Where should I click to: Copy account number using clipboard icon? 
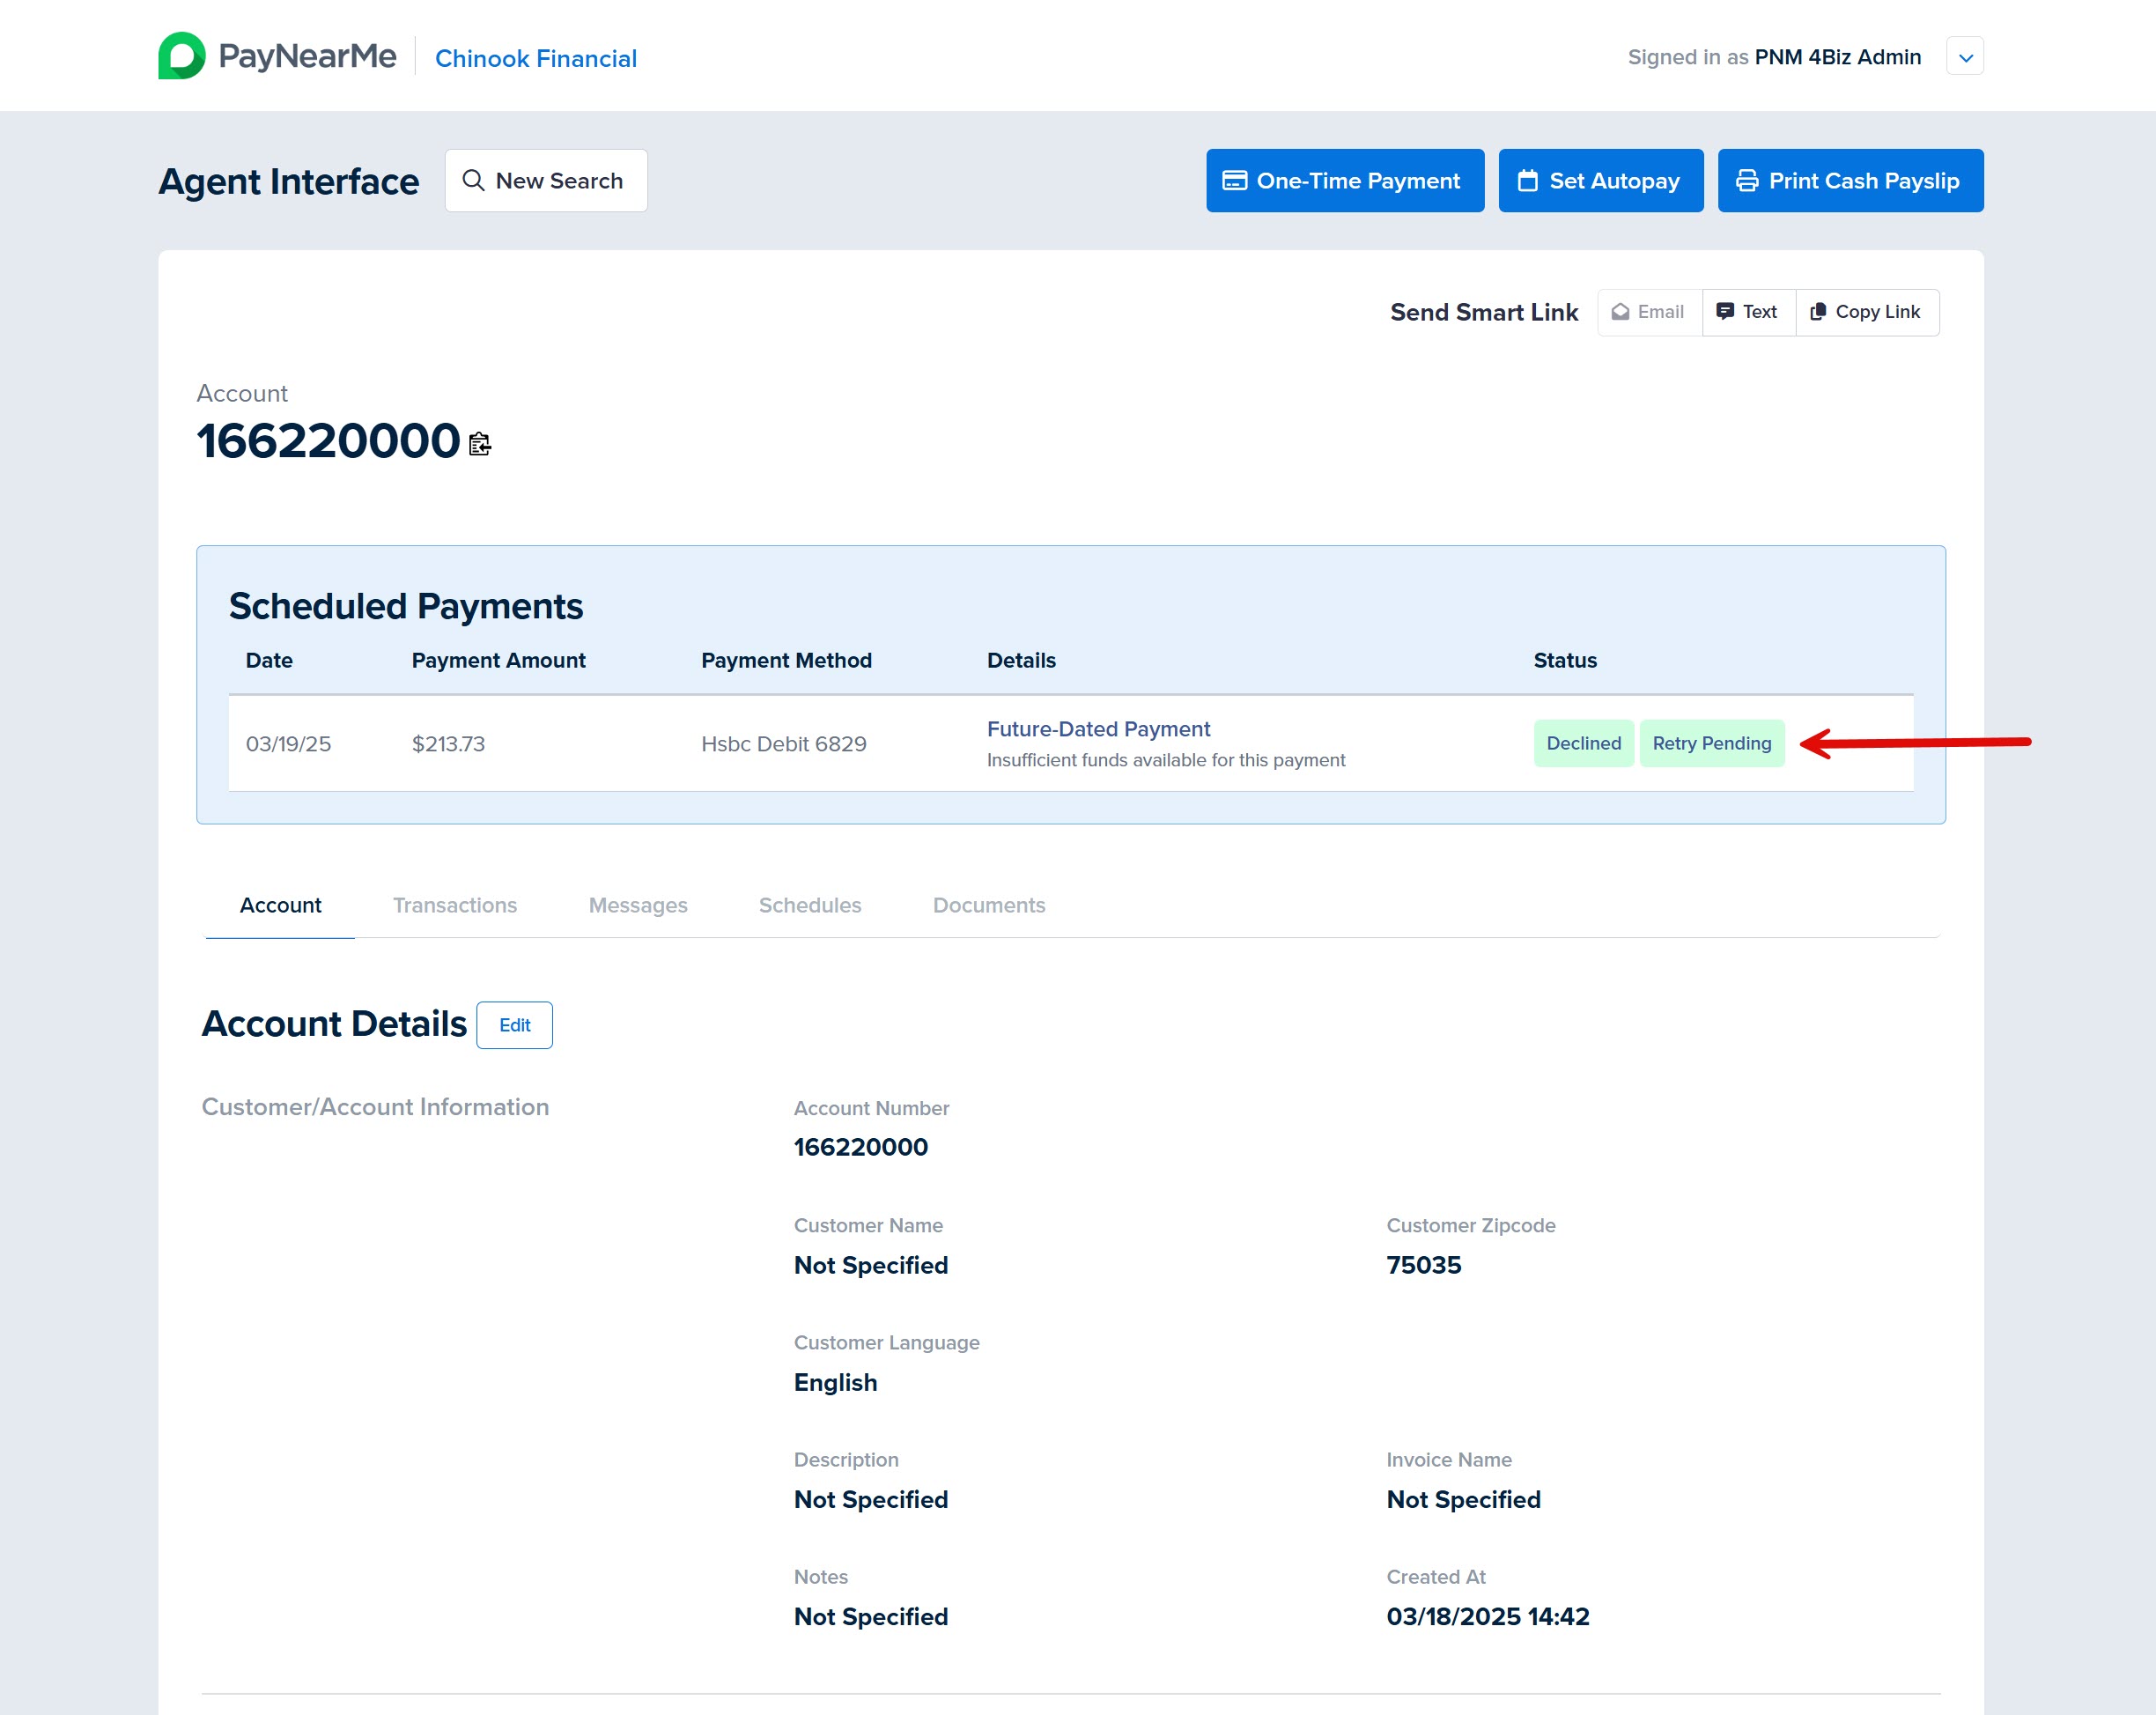(x=480, y=443)
